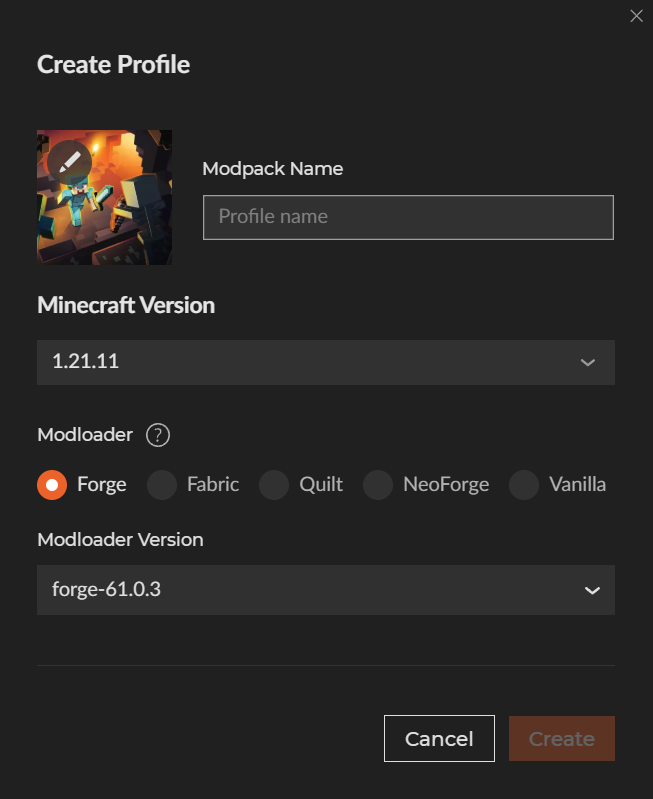The image size is (653, 799).
Task: Click the "NeoForge" label text
Action: 446,485
